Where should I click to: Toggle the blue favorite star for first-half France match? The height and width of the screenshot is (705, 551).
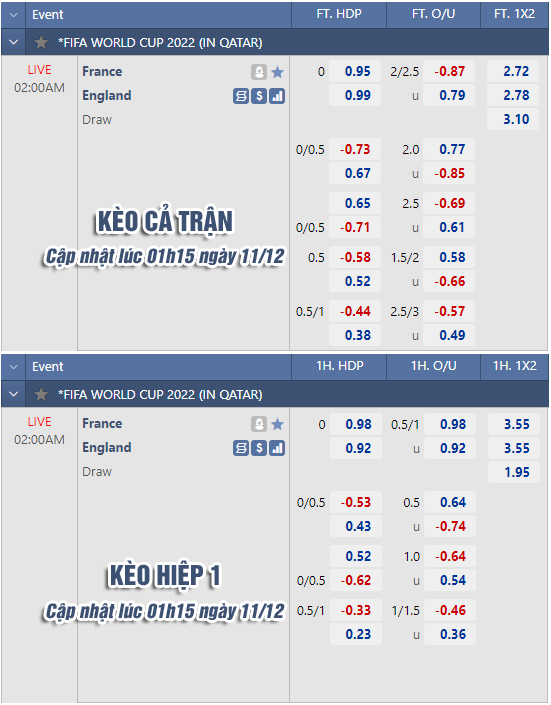coord(278,424)
